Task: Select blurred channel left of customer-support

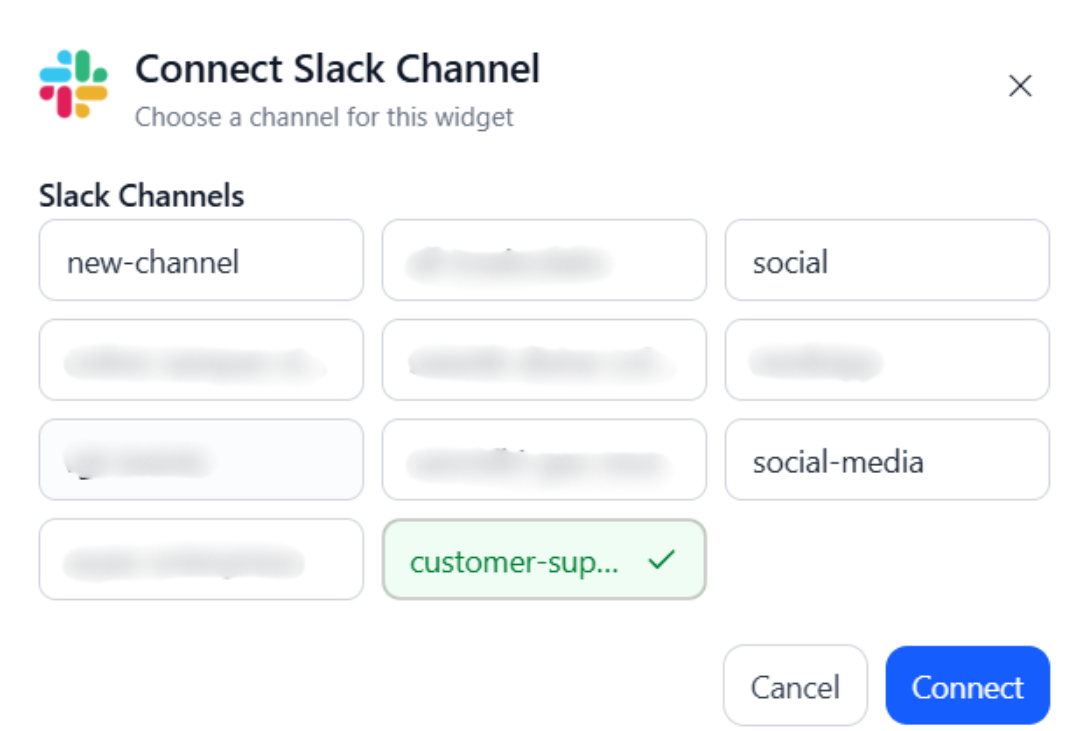Action: (x=201, y=560)
